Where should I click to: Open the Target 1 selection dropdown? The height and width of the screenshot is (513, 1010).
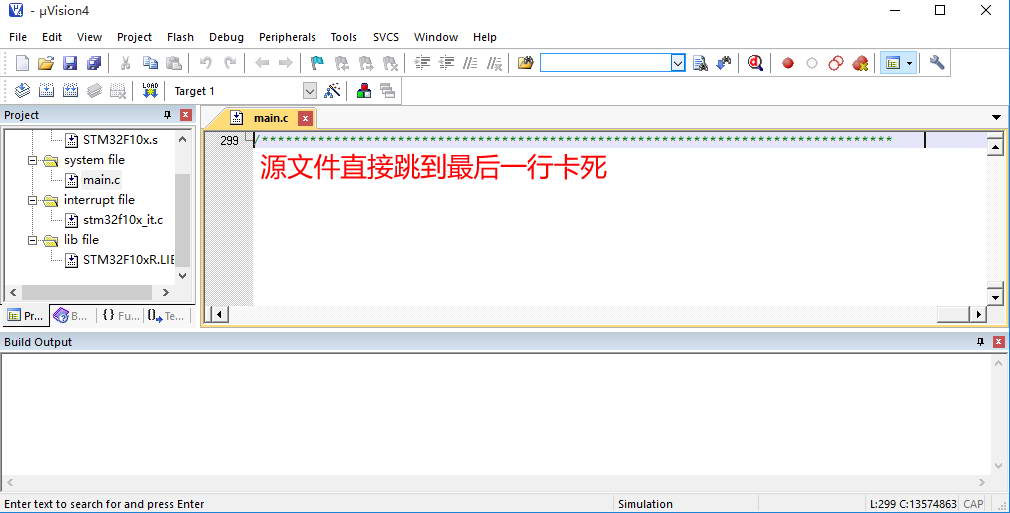click(310, 91)
